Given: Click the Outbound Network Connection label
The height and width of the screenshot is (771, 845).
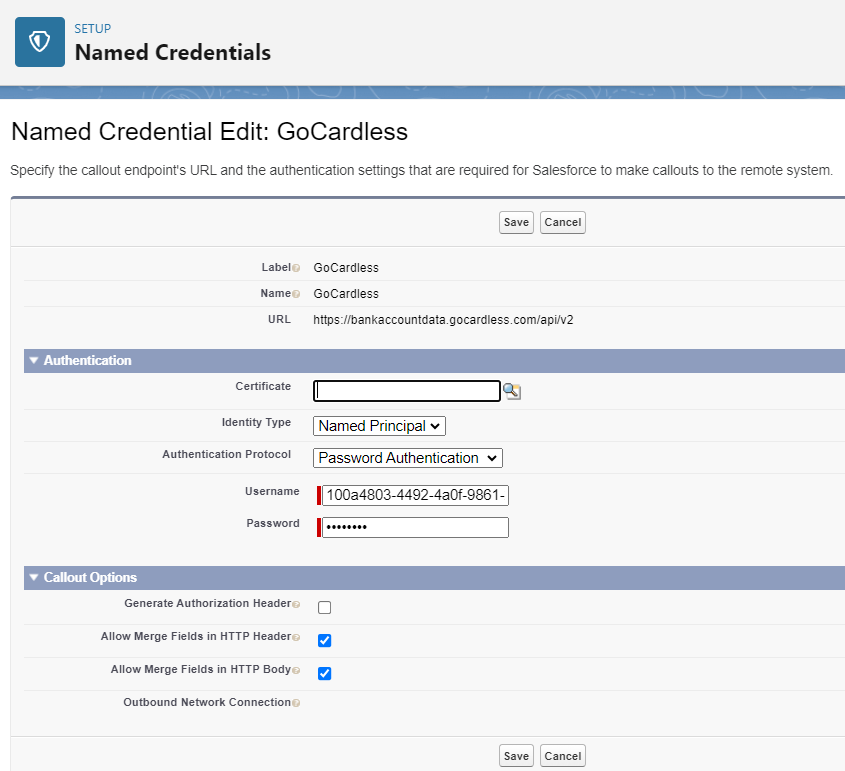Looking at the screenshot, I should (207, 703).
